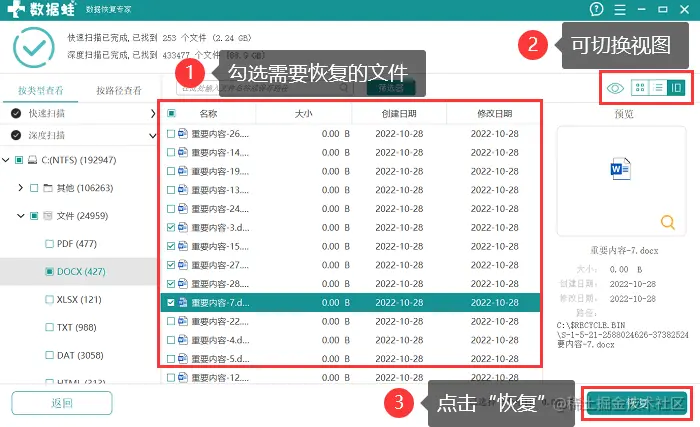Switch to 按路径查看 tab
The width and height of the screenshot is (700, 427).
pyautogui.click(x=119, y=91)
